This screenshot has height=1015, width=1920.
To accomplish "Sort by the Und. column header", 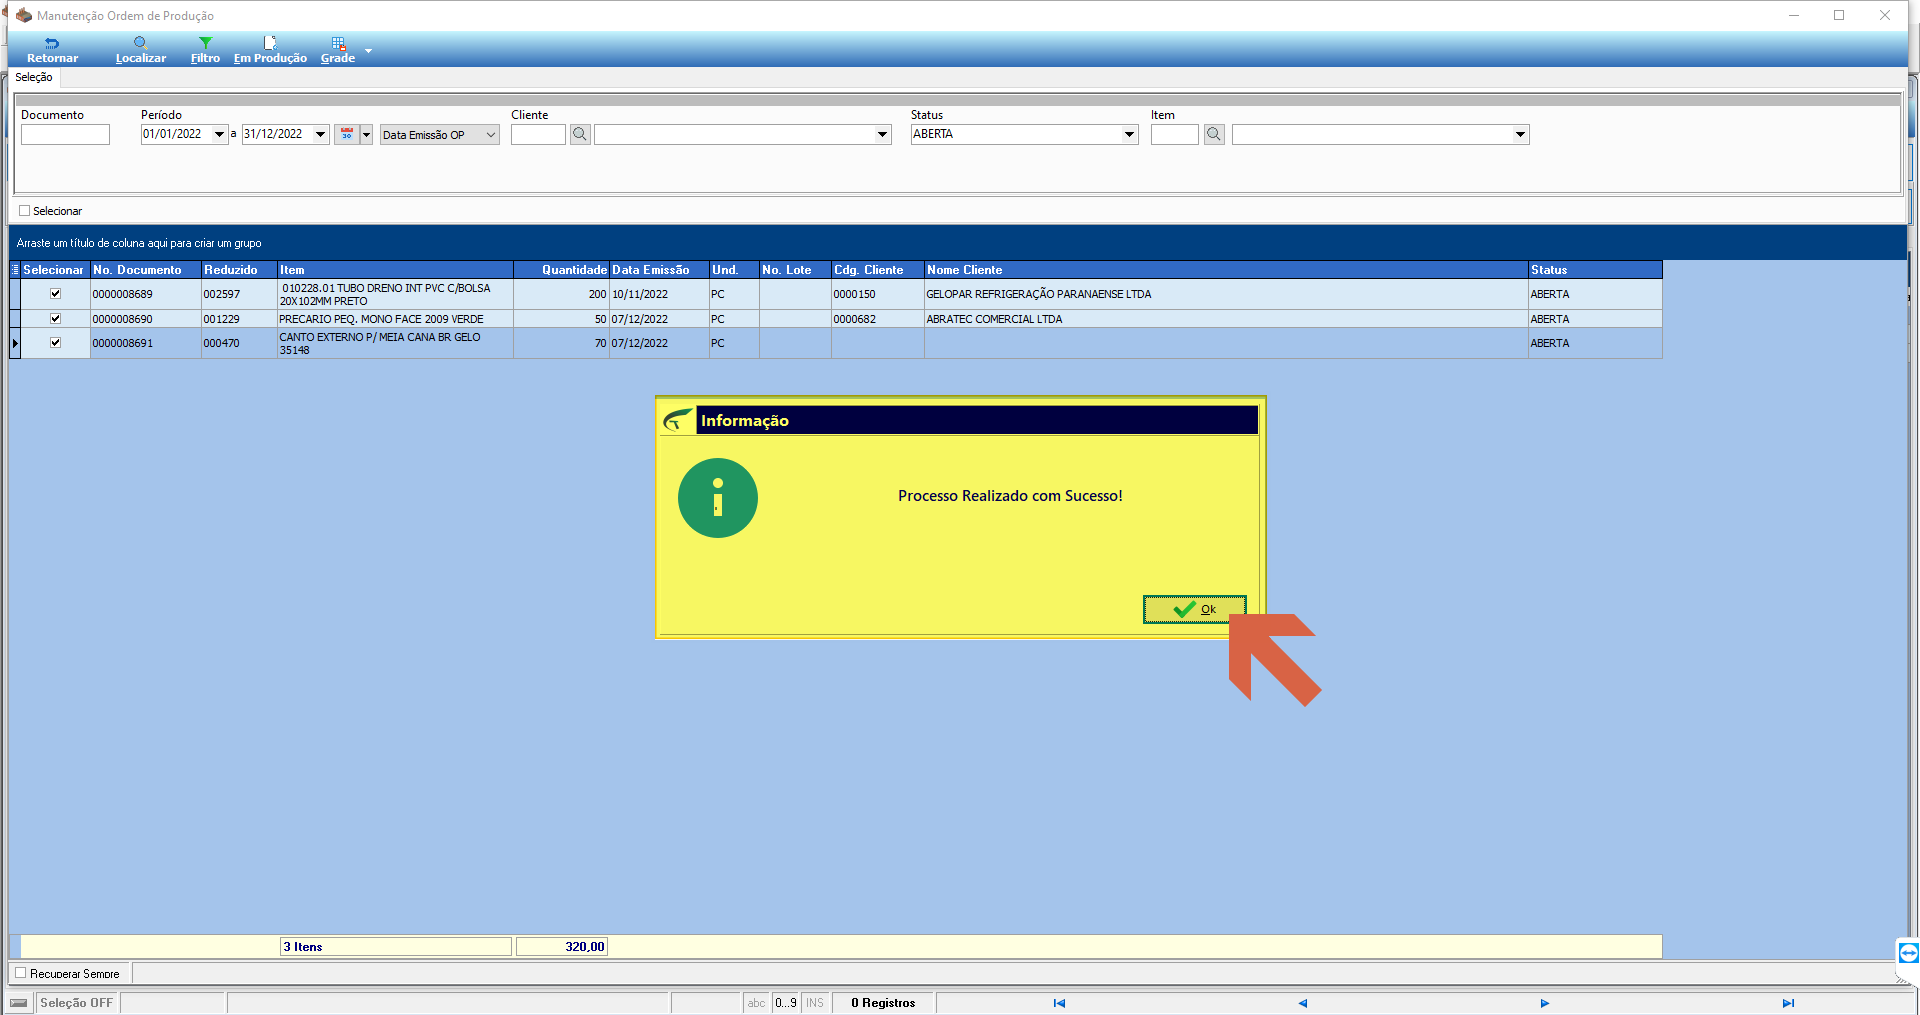I will pyautogui.click(x=734, y=270).
